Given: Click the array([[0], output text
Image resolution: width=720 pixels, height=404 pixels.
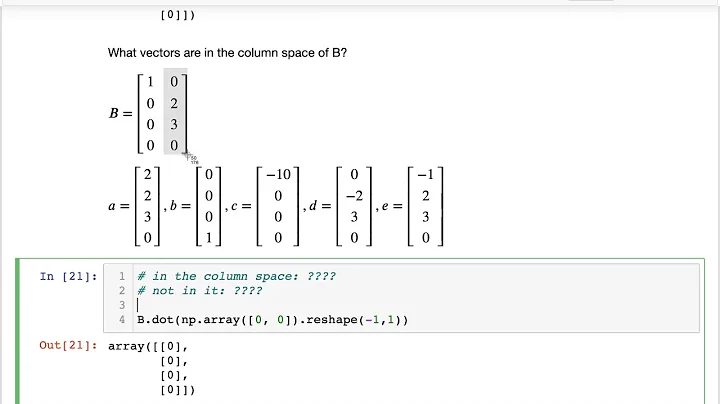Looking at the screenshot, I should pos(148,346).
